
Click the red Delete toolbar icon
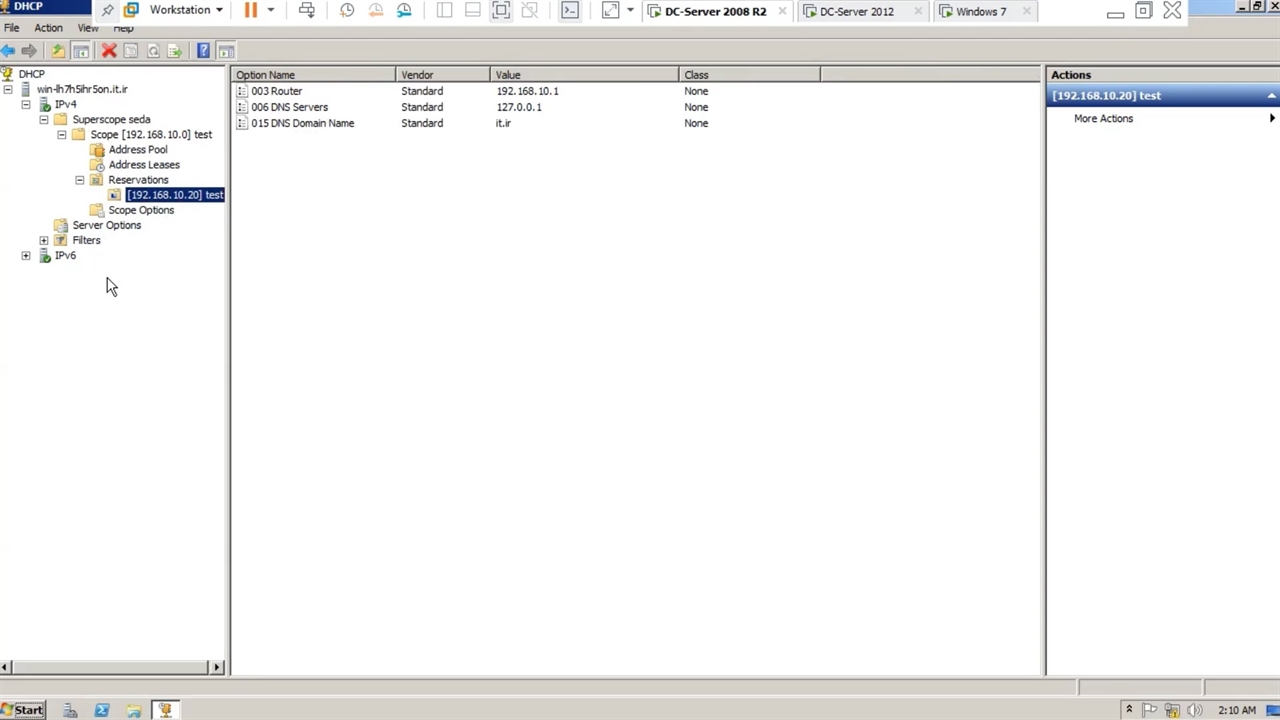pos(109,51)
